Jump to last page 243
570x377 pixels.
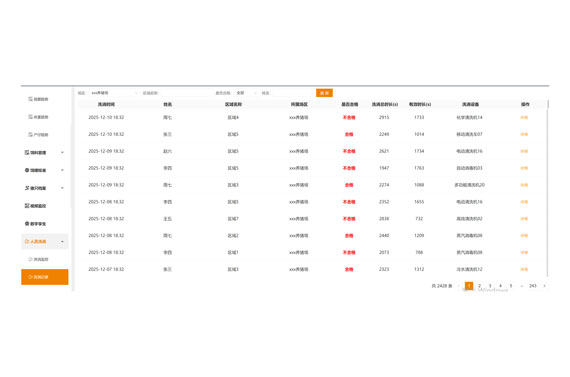[x=533, y=286]
